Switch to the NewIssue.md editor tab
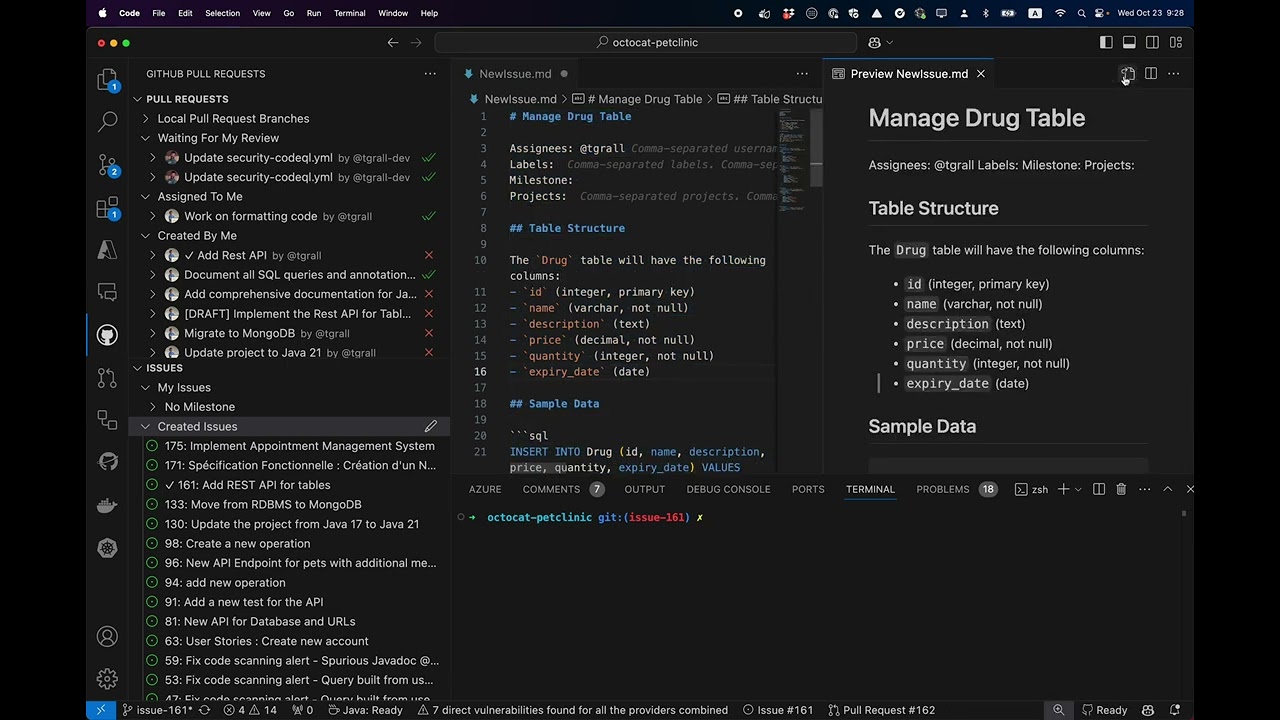The height and width of the screenshot is (720, 1280). coord(515,74)
